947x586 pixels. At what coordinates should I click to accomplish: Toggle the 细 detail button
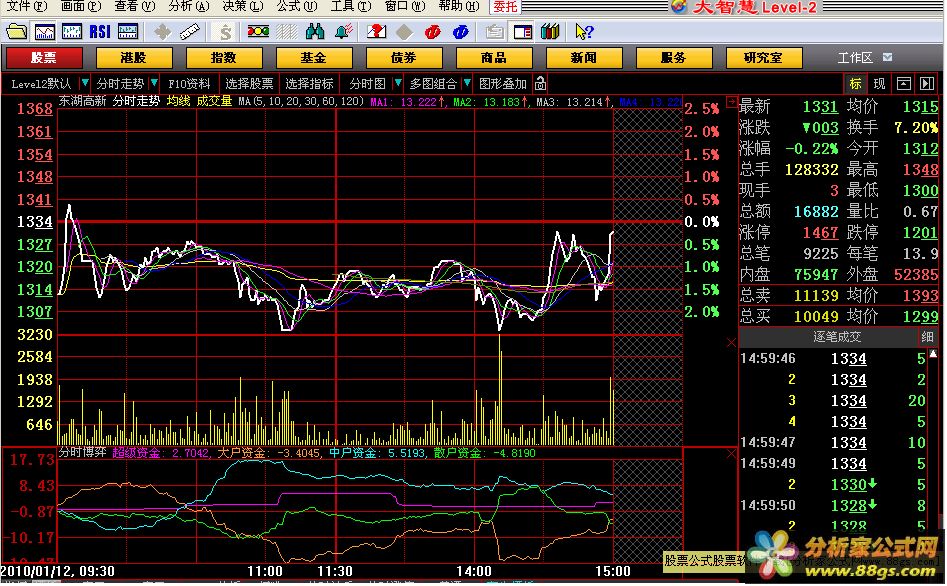pyautogui.click(x=928, y=336)
